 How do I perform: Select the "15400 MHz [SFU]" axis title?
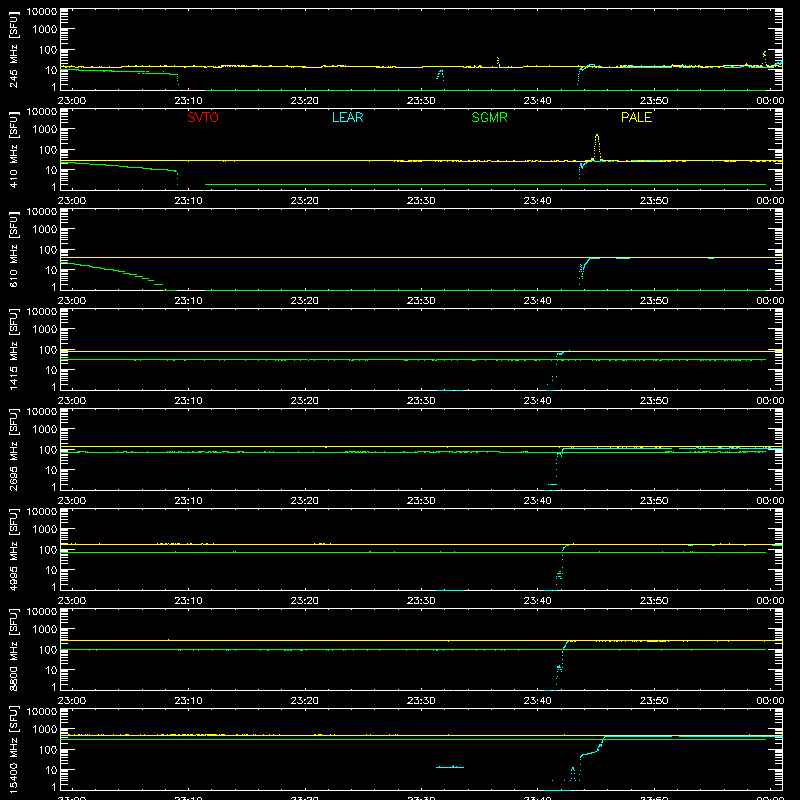tap(14, 749)
